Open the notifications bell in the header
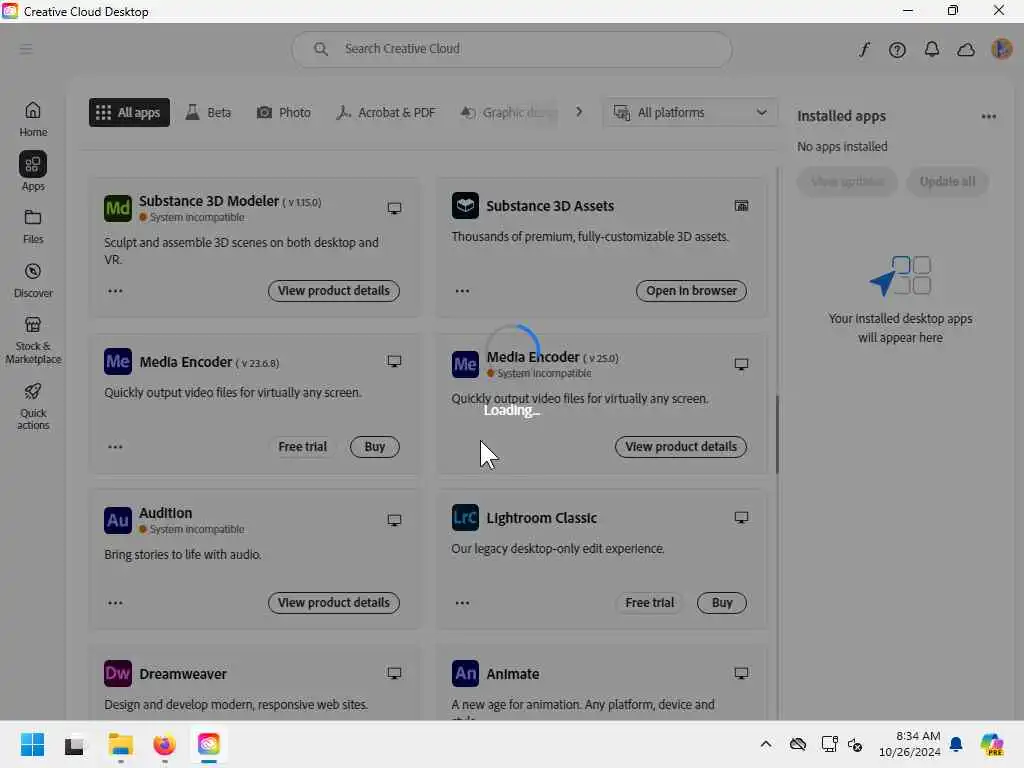Image resolution: width=1024 pixels, height=768 pixels. (932, 50)
